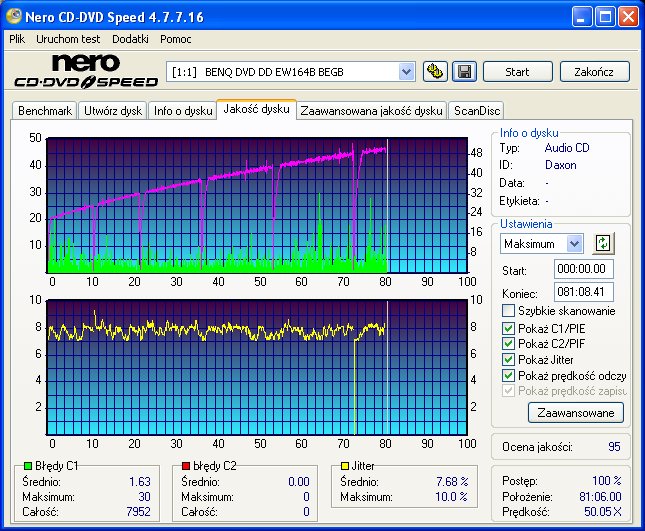Viewport: 645px width, 531px height.
Task: Click the C1 Maksimum value 30
Action: coord(144,496)
